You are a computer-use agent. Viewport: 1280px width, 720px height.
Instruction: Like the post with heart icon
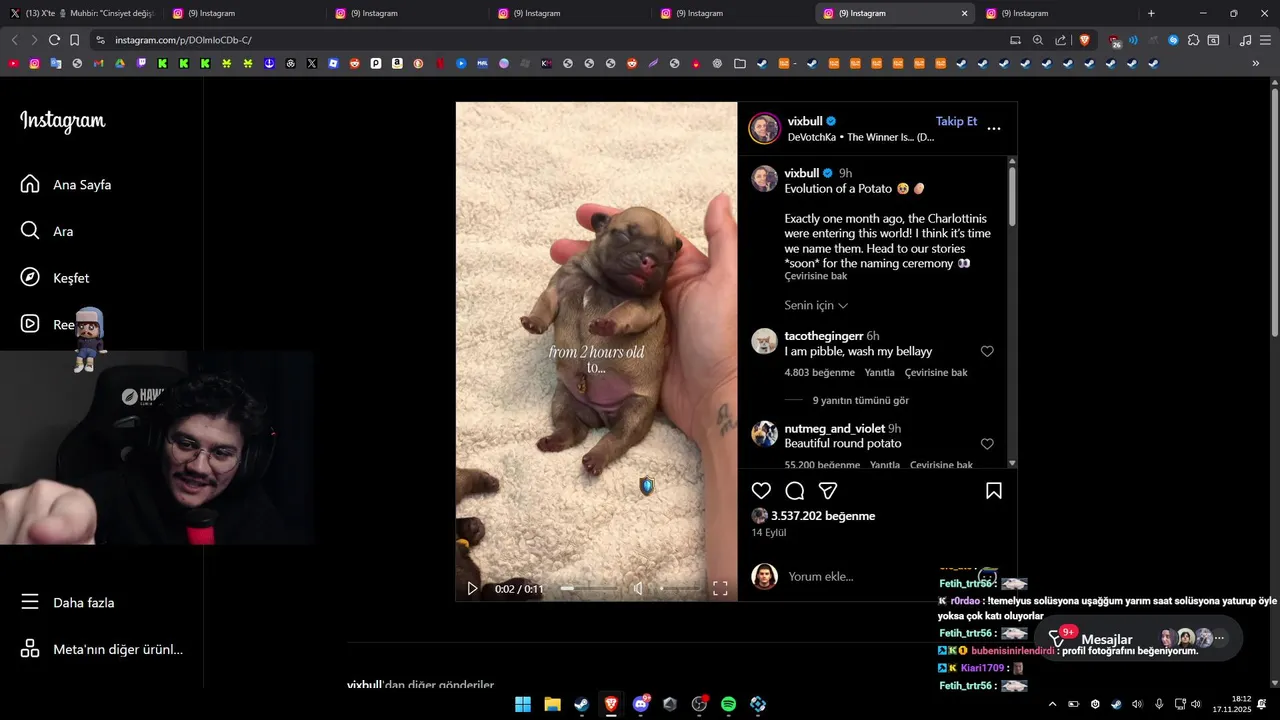(761, 491)
